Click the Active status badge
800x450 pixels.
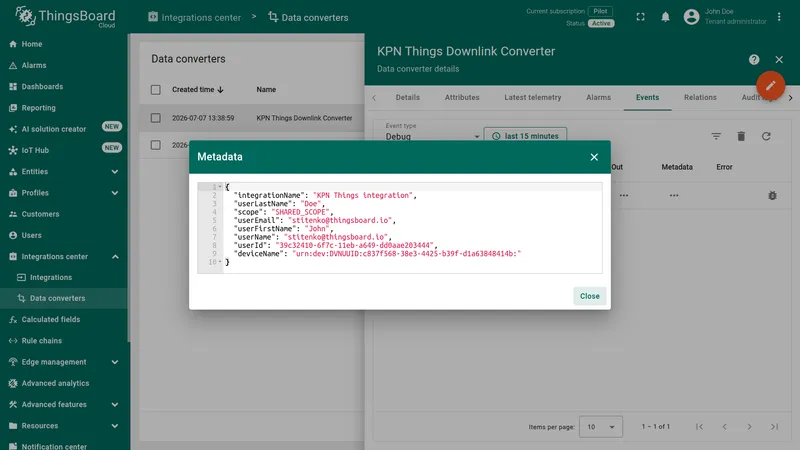601,23
